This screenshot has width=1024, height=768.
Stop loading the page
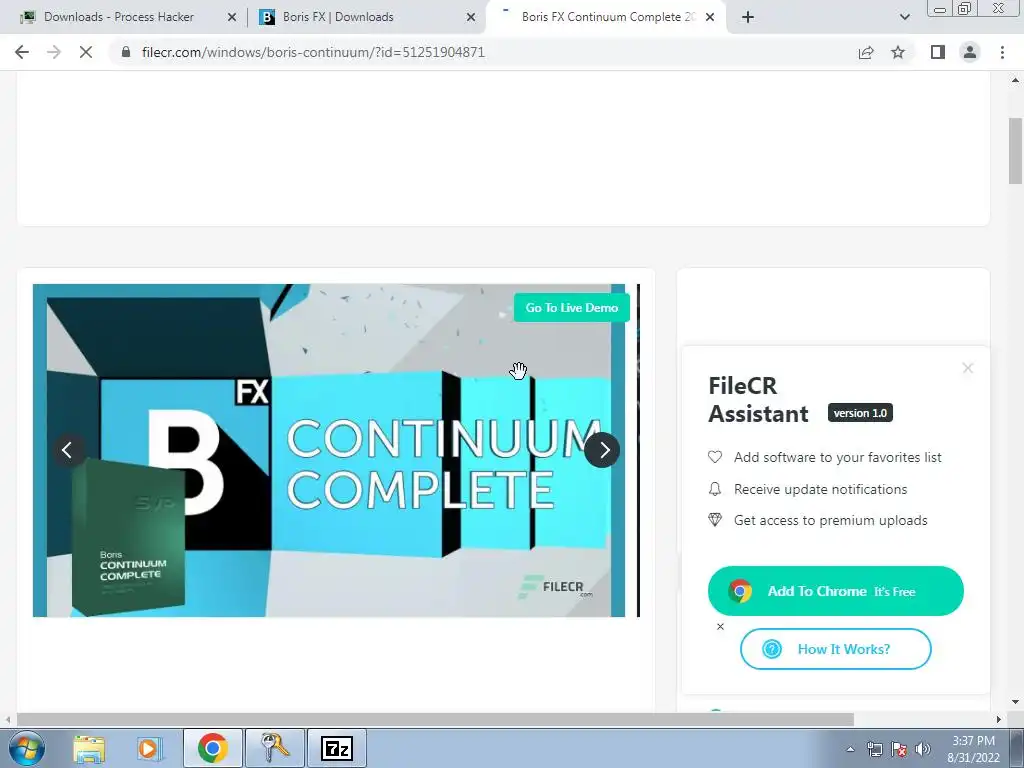point(86,52)
